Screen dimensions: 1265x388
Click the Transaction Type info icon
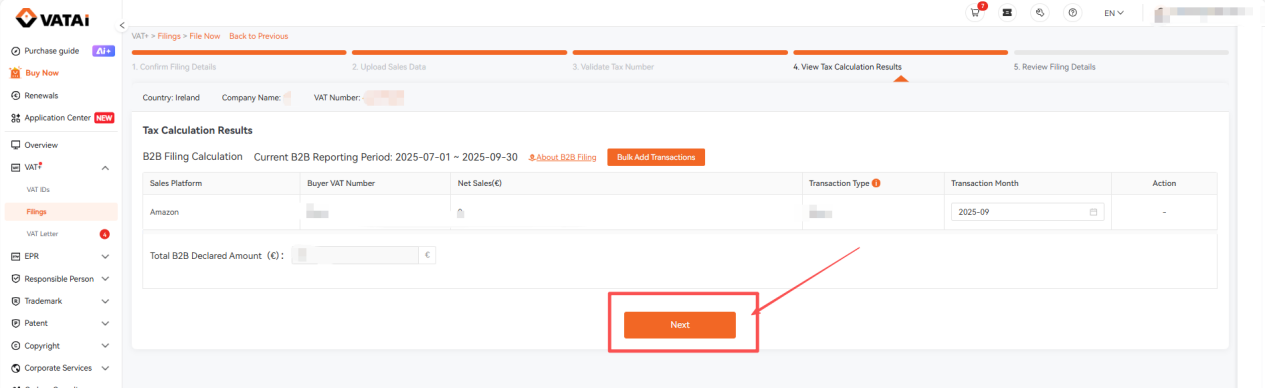(x=876, y=183)
